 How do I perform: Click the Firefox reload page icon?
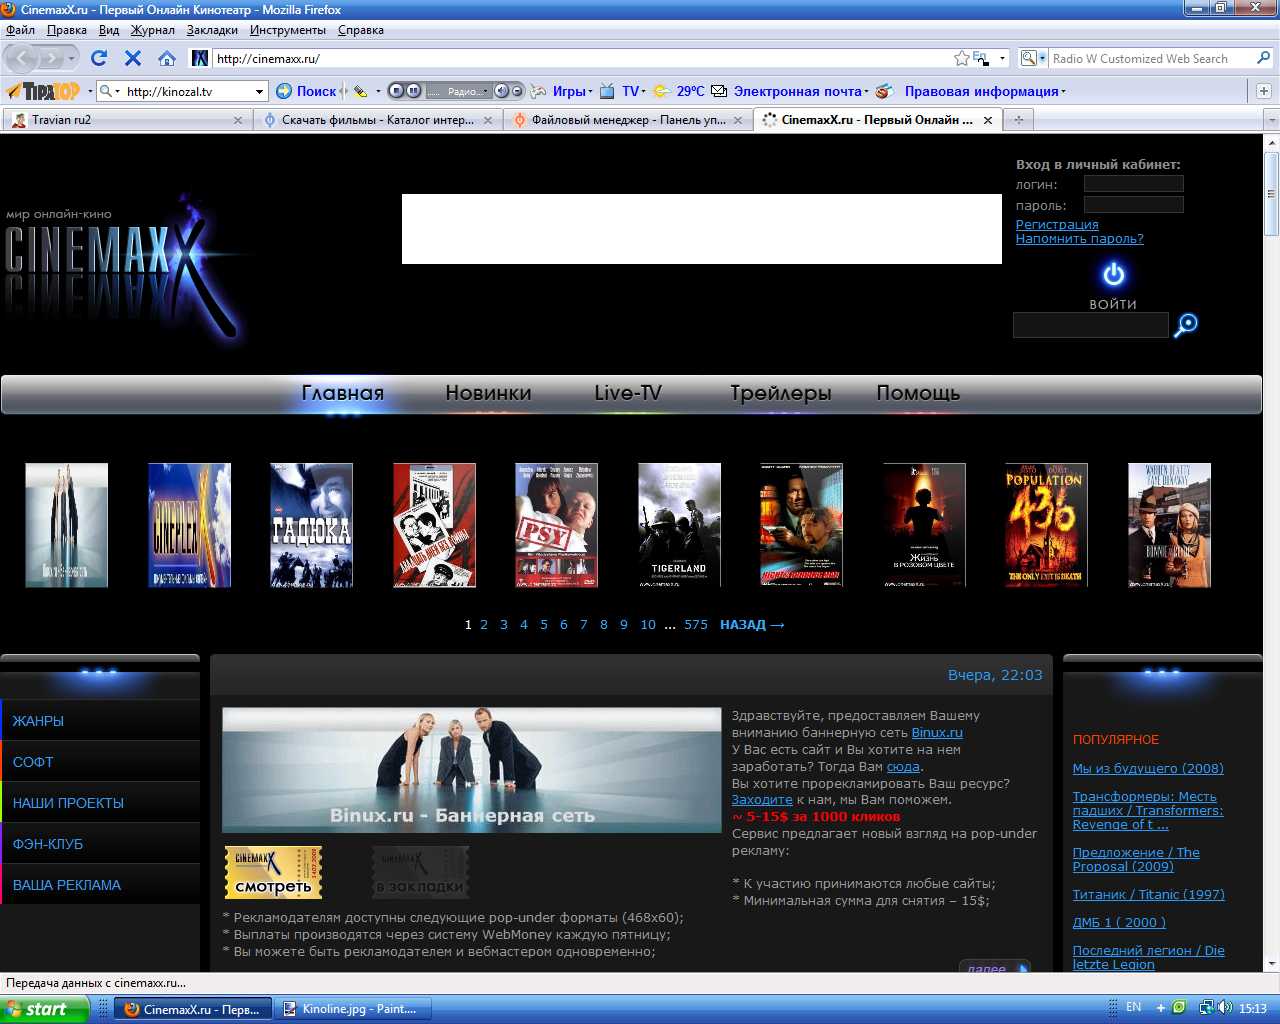99,58
